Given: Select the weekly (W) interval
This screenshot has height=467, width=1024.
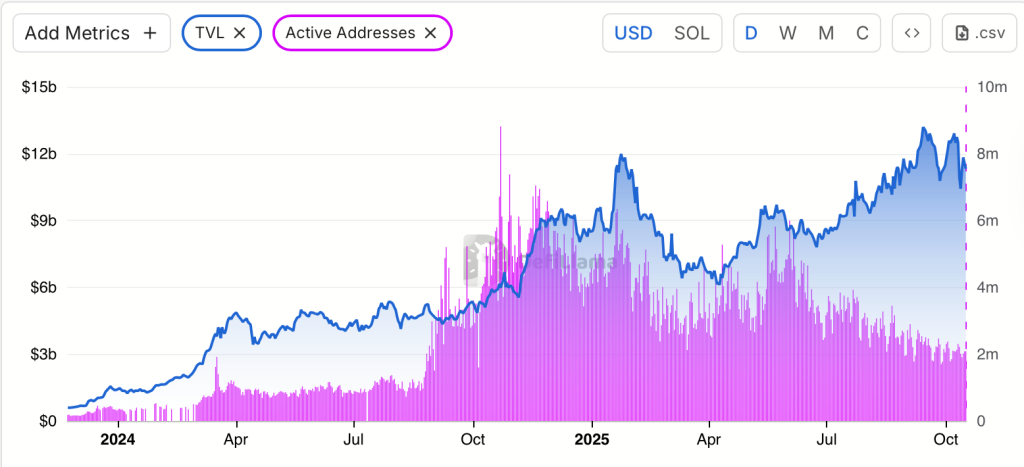Looking at the screenshot, I should (788, 33).
